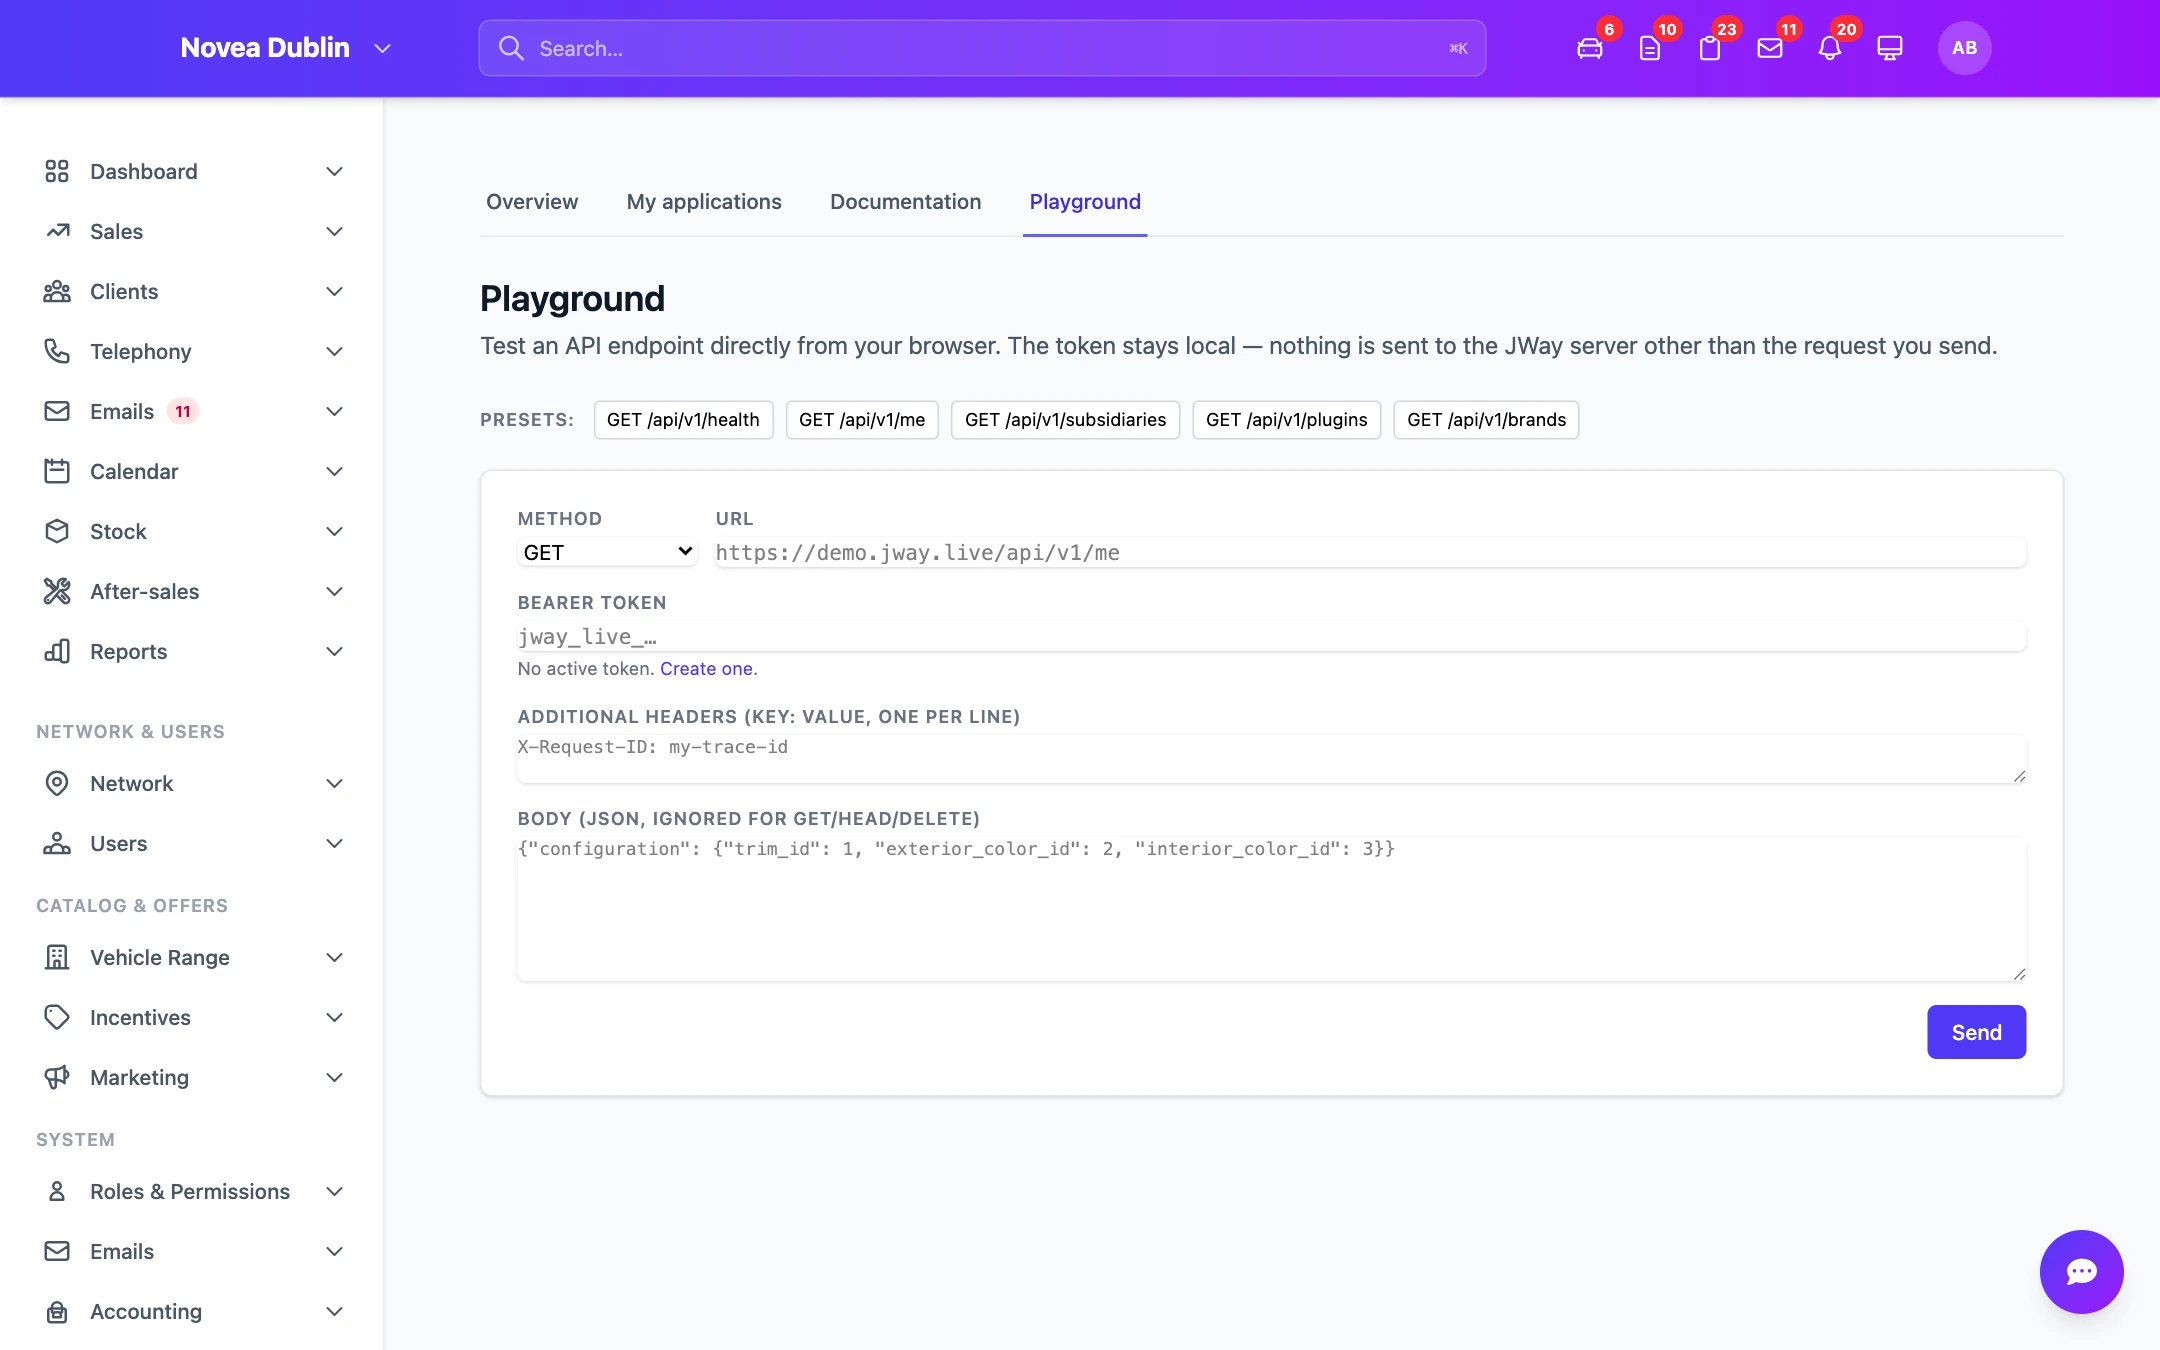This screenshot has width=2160, height=1350.
Task: Expand the Reports menu chevron
Action: tap(335, 651)
